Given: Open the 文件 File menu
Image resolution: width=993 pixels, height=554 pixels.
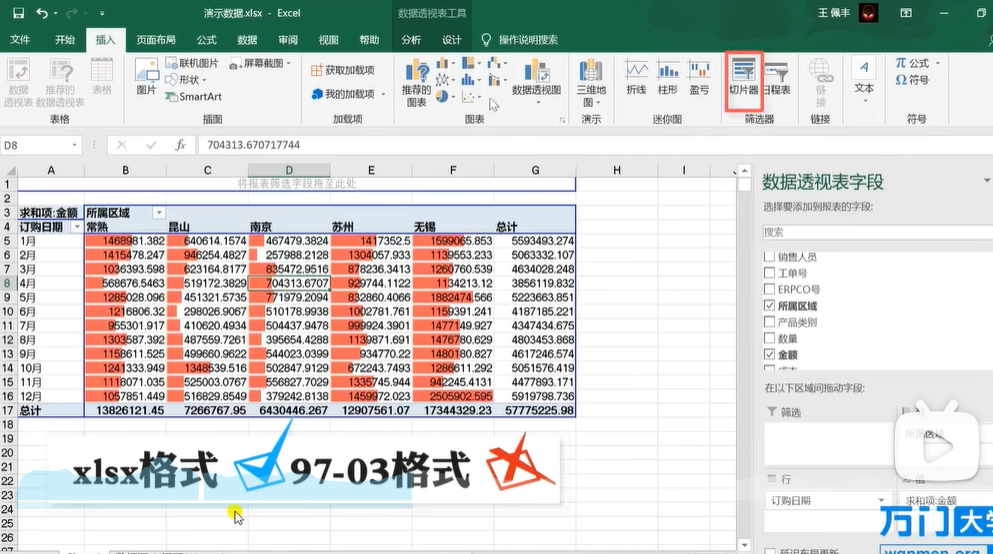Looking at the screenshot, I should click(20, 40).
